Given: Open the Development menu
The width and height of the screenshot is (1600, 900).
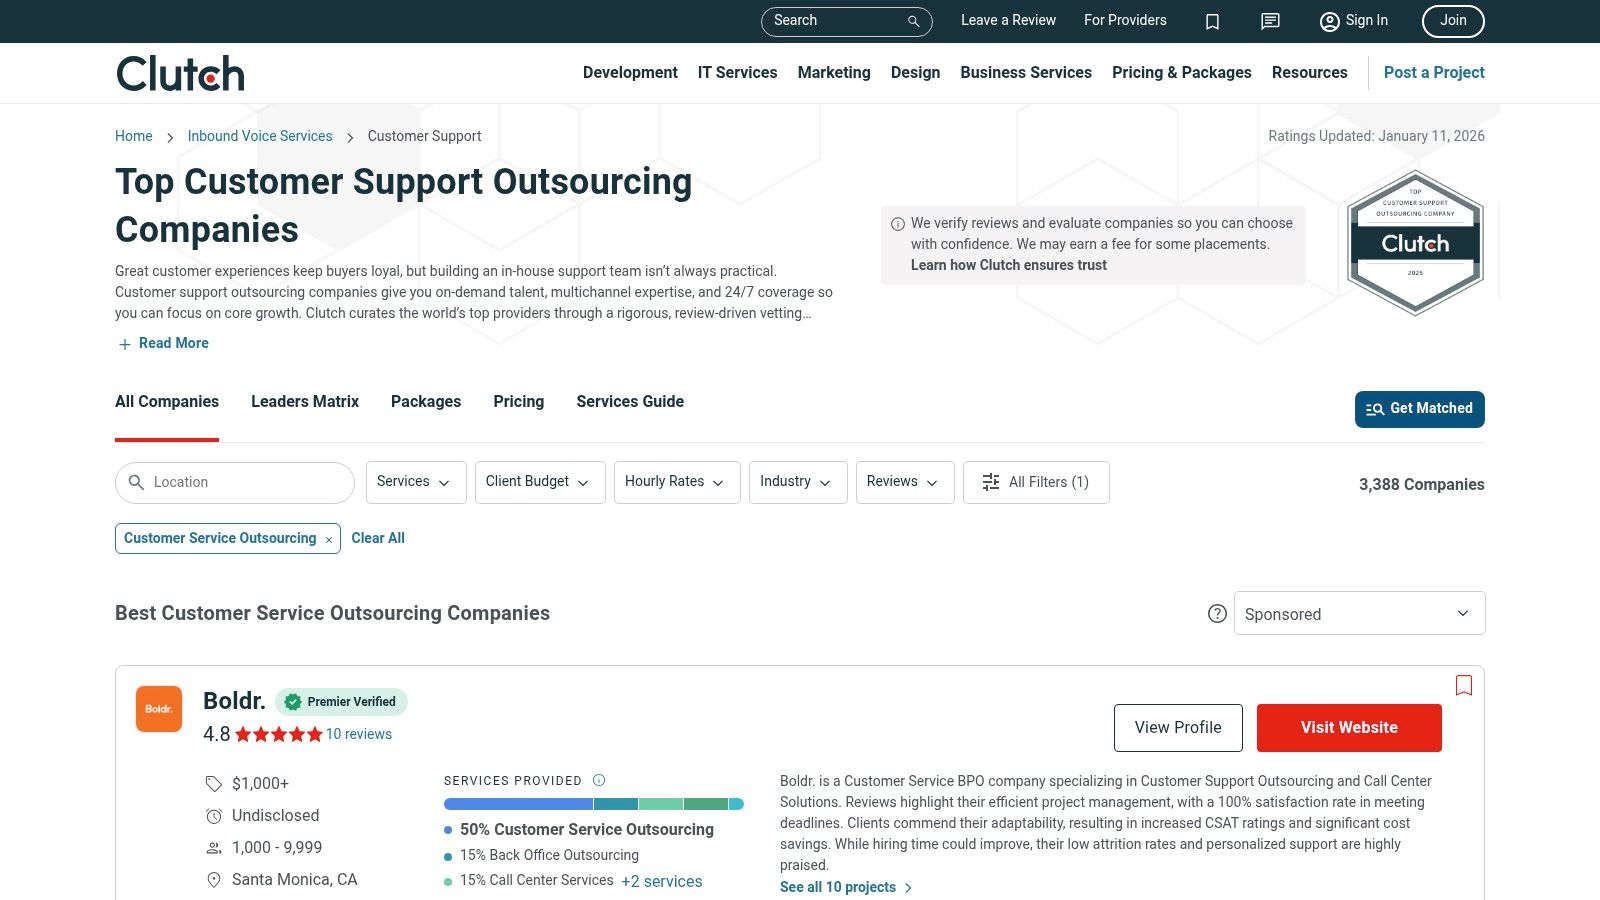Looking at the screenshot, I should (x=630, y=72).
